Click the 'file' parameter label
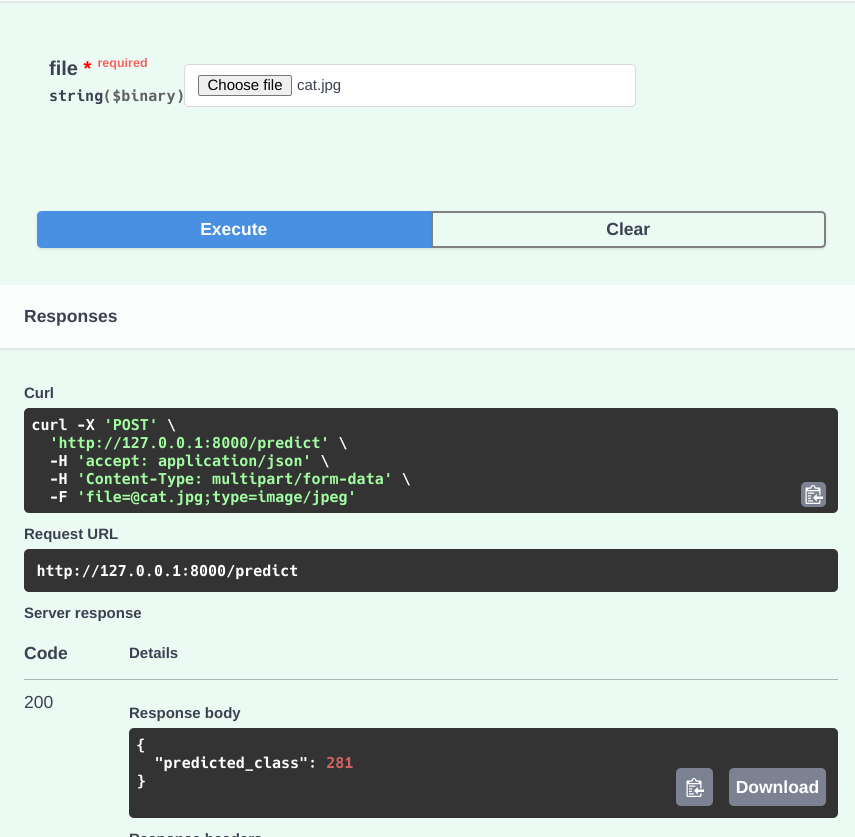855x837 pixels. 63,68
